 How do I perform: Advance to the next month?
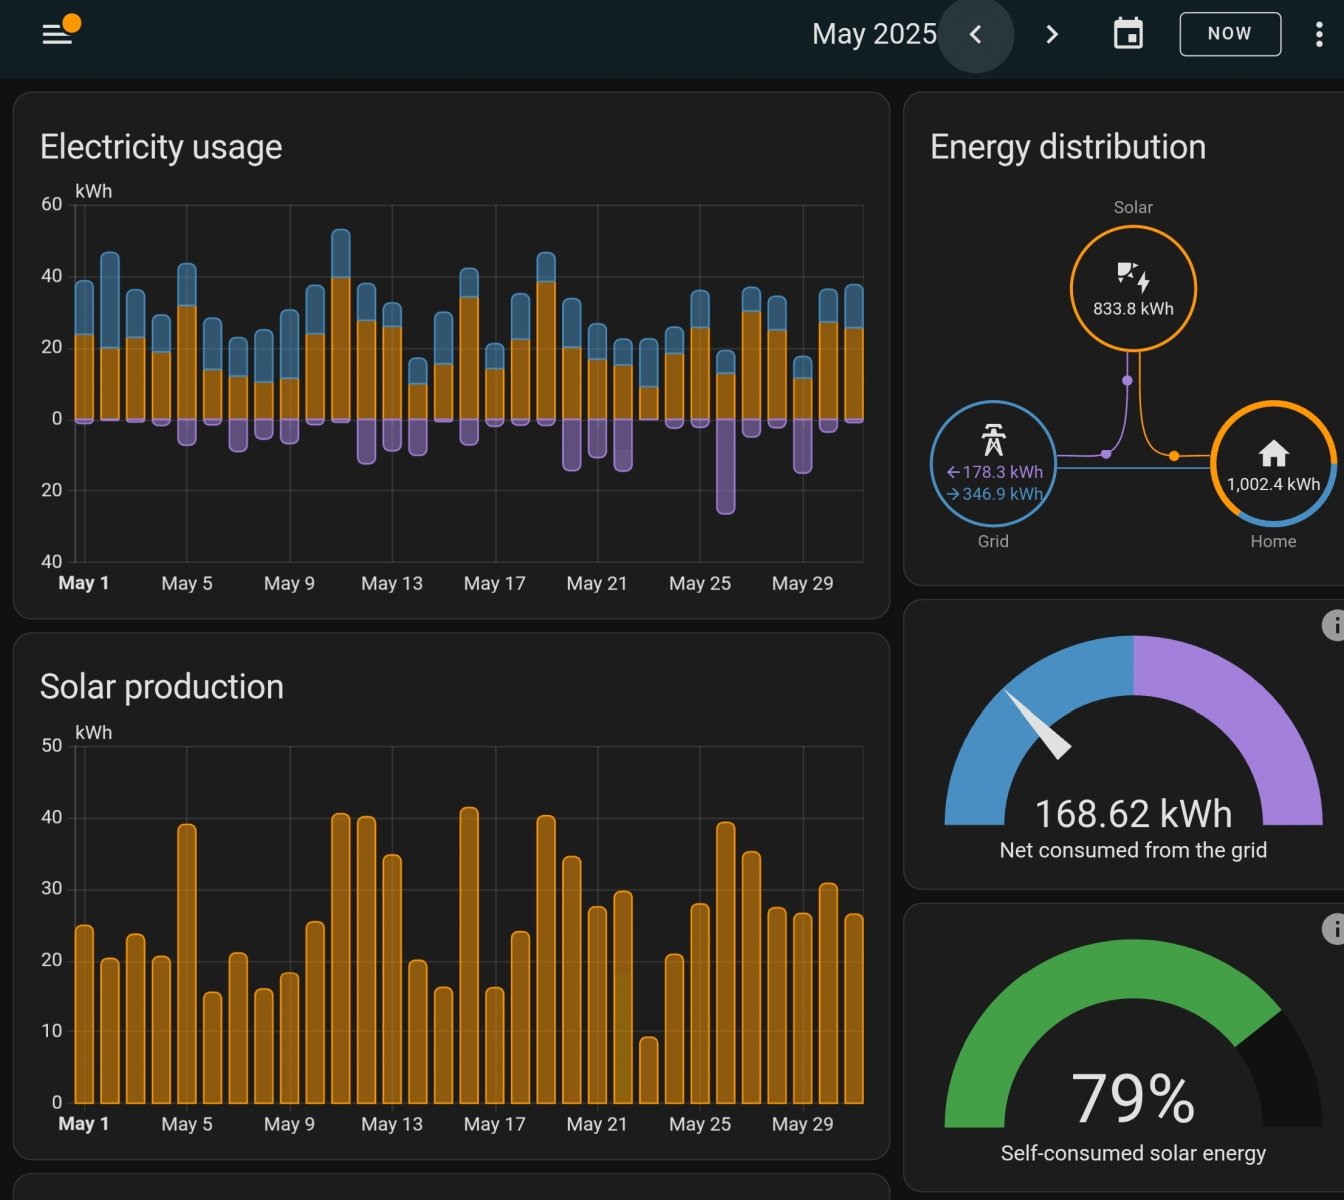(1051, 35)
